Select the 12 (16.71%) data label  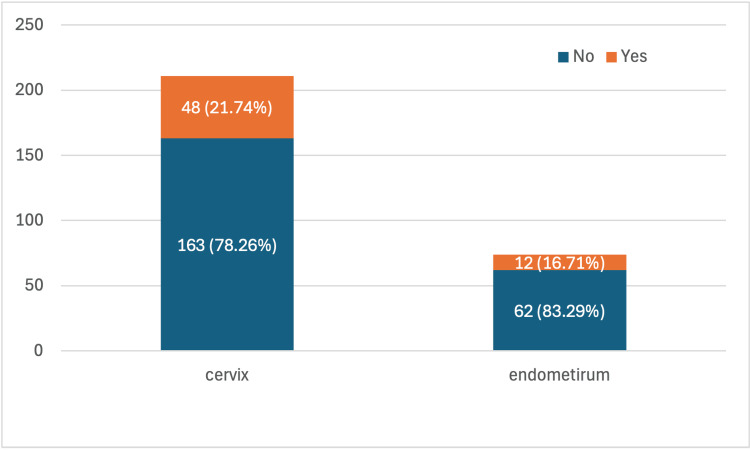[560, 263]
